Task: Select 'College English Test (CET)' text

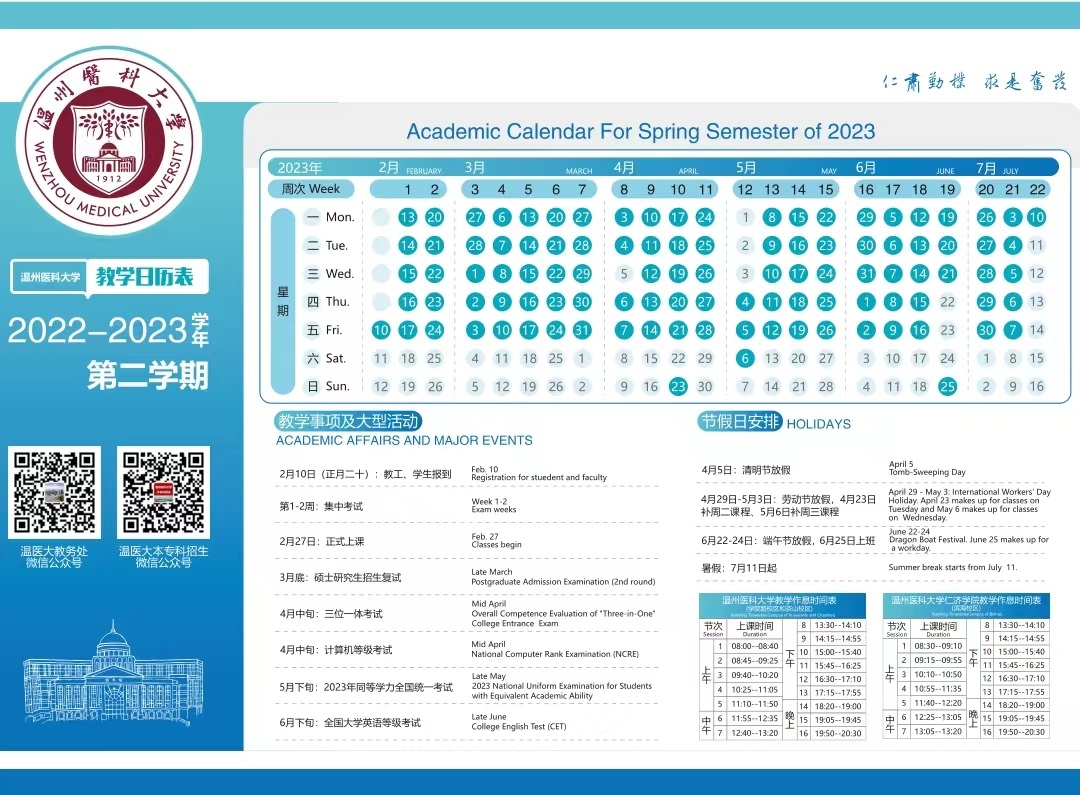Action: 519,726
